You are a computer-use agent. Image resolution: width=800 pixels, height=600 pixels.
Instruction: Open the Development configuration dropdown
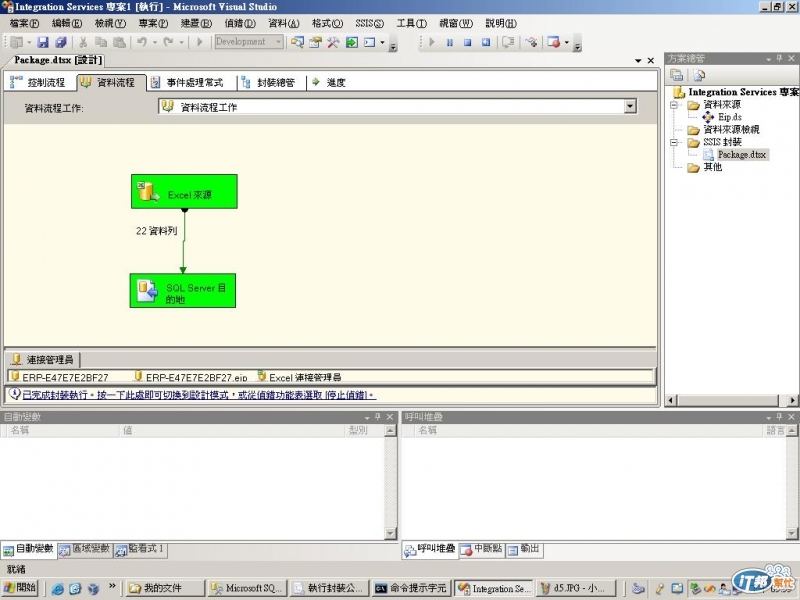coord(278,42)
